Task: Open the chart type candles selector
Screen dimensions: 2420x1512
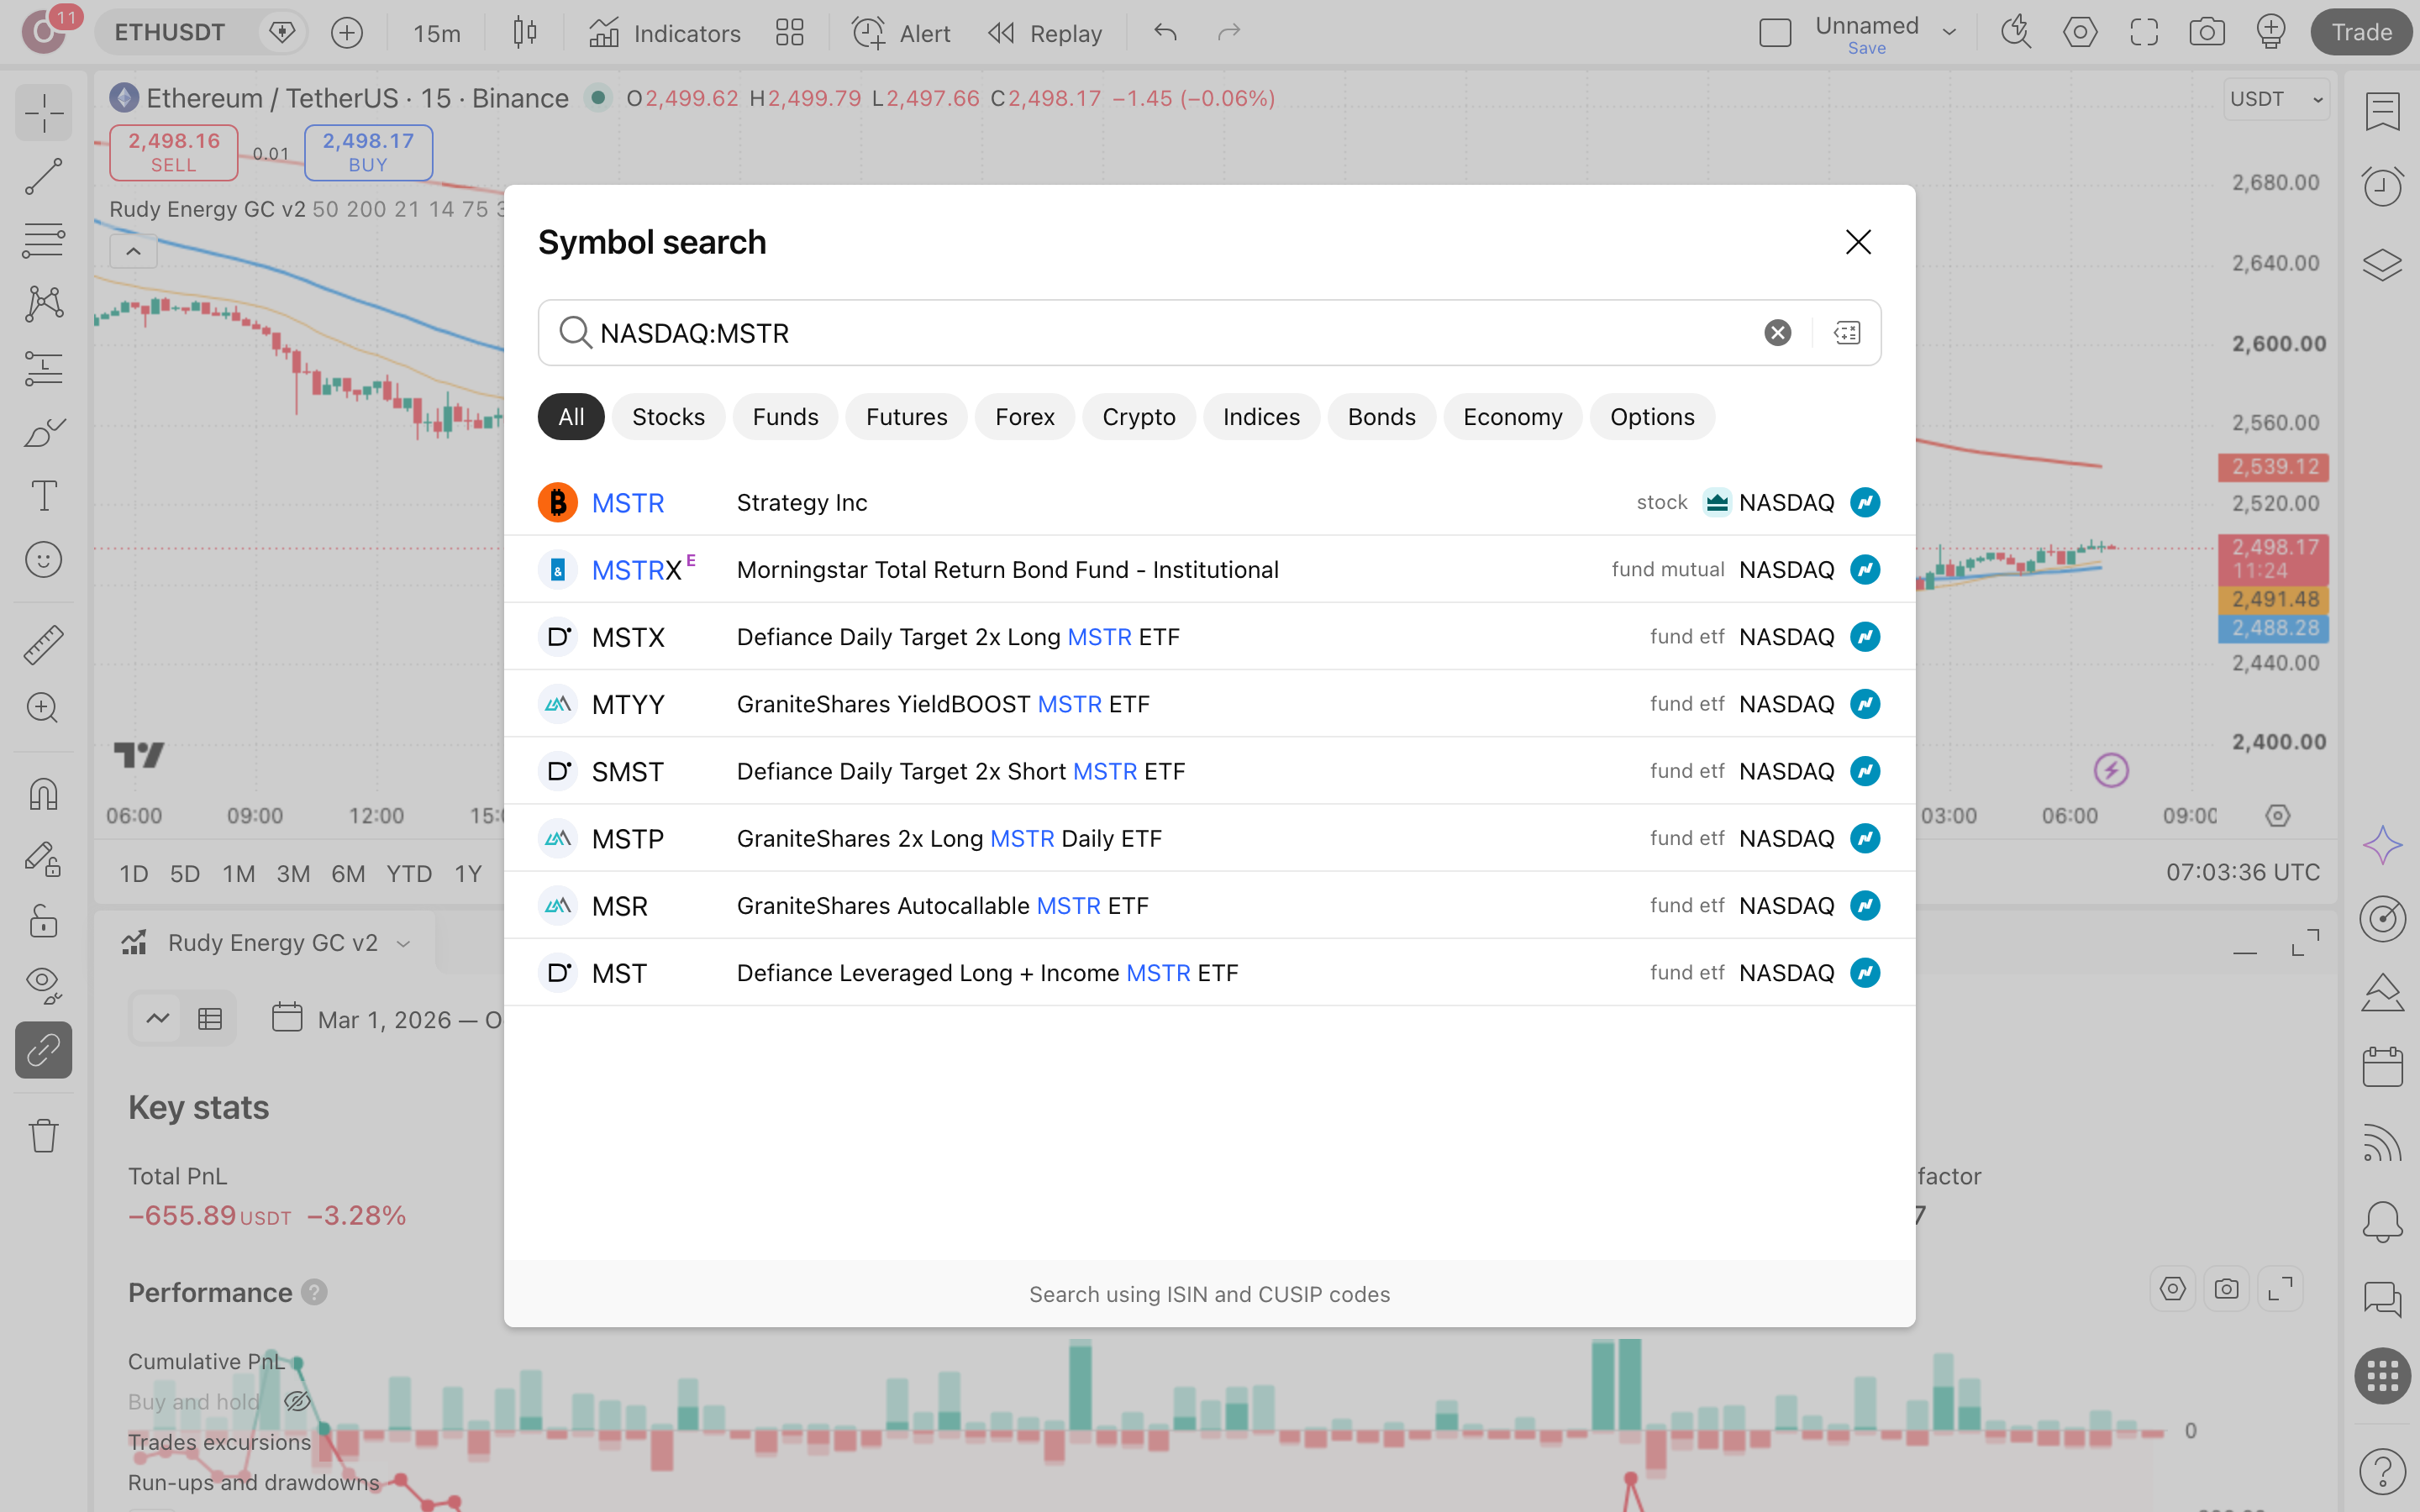Action: click(525, 33)
